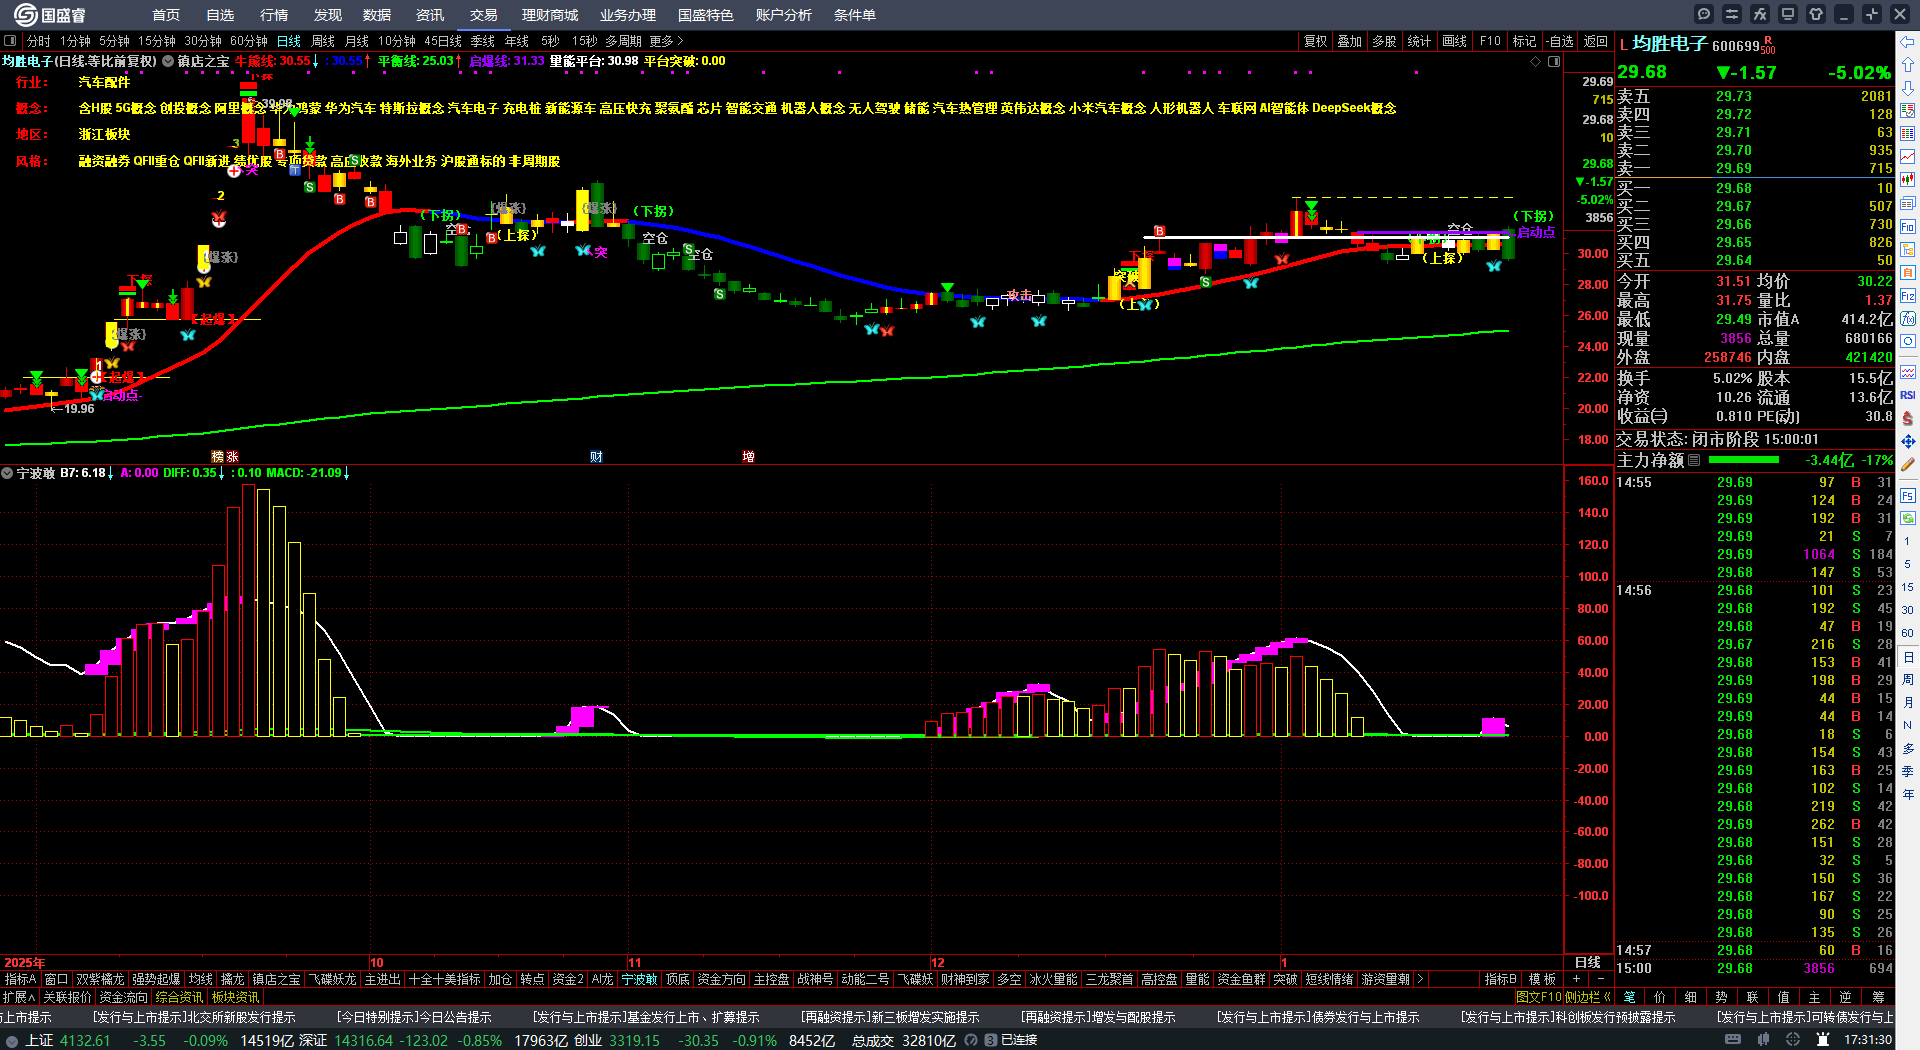Viewport: 1920px width, 1050px height.
Task: Open the 今日公告提示 news link
Action: pos(414,1017)
